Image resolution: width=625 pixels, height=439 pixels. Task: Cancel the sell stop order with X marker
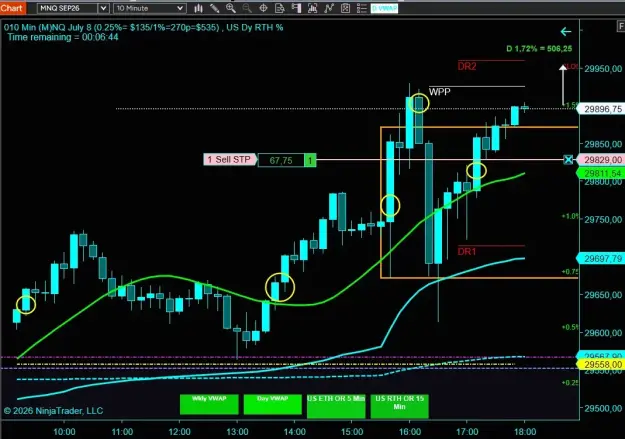568,160
